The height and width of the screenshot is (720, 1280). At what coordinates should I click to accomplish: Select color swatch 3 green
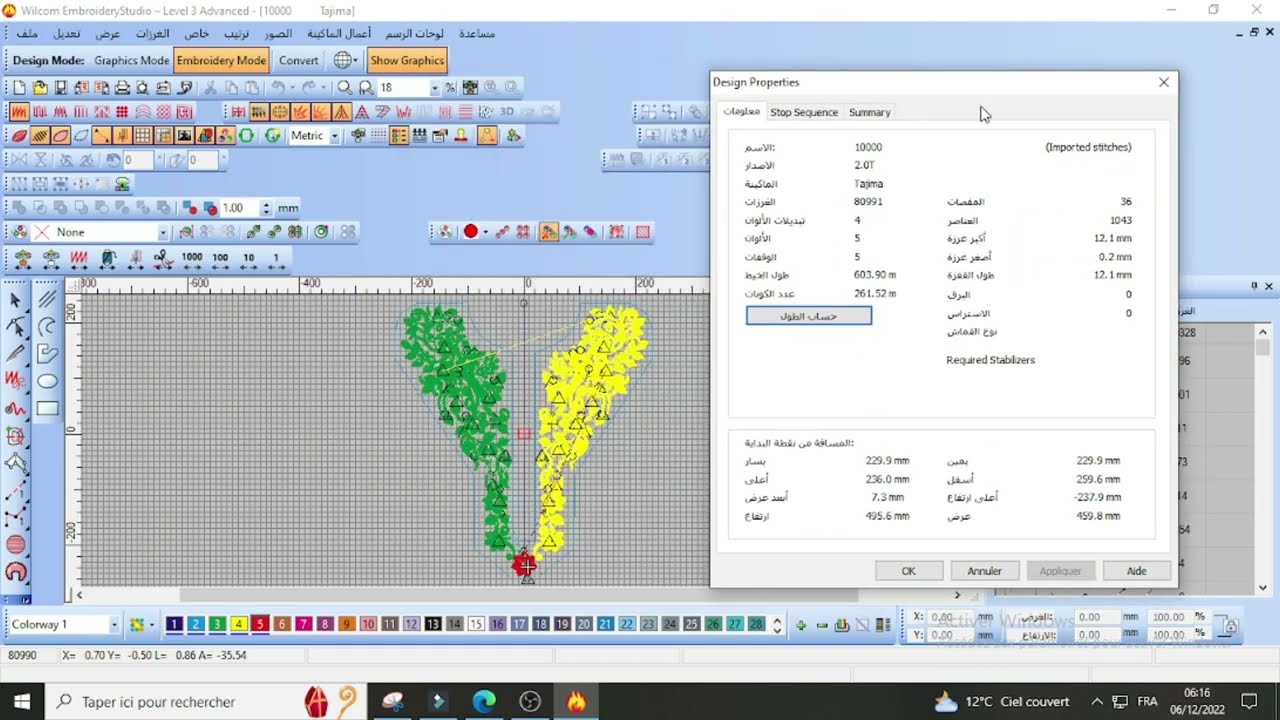[217, 624]
